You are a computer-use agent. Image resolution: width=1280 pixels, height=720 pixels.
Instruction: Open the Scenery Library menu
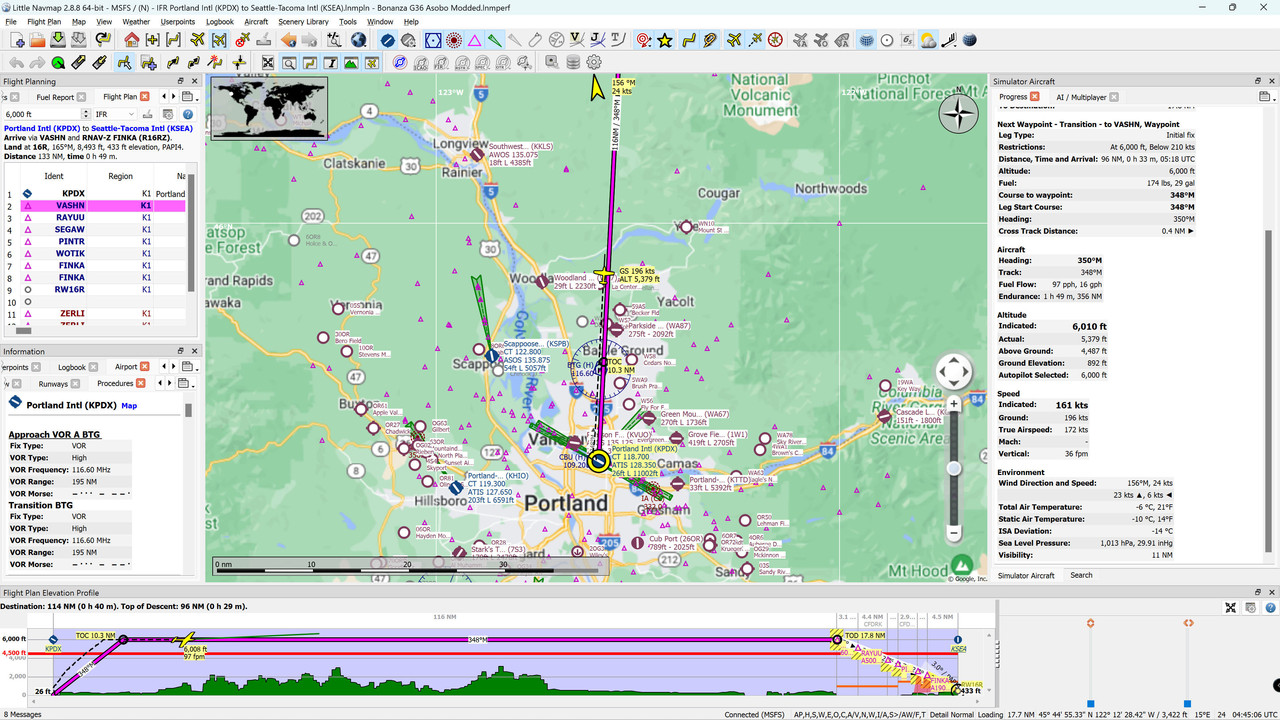303,21
